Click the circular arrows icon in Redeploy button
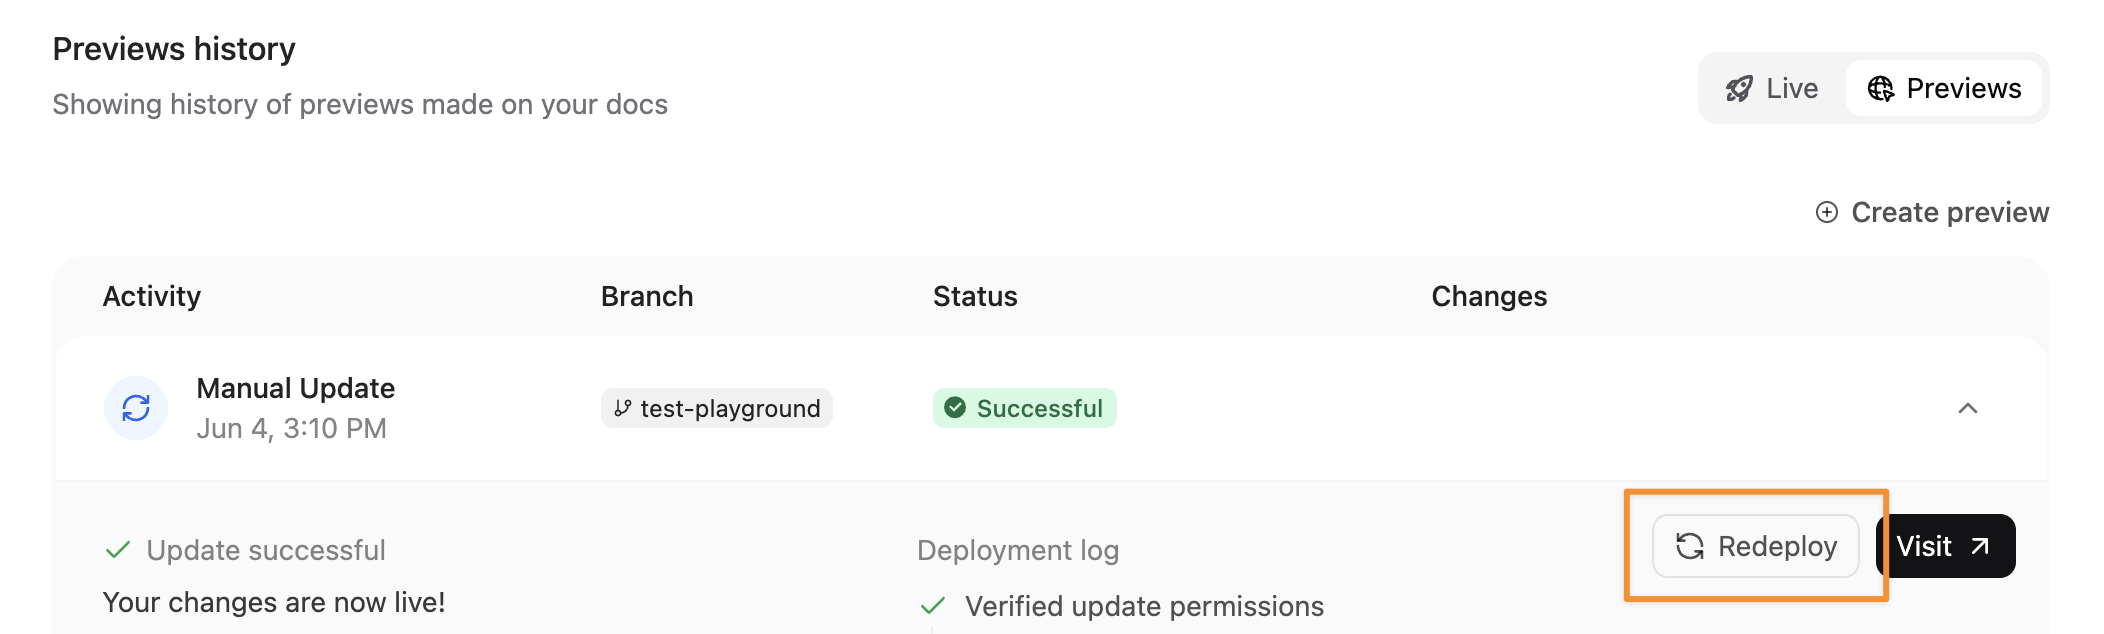Screen dimensions: 2104x634 [x=1690, y=546]
